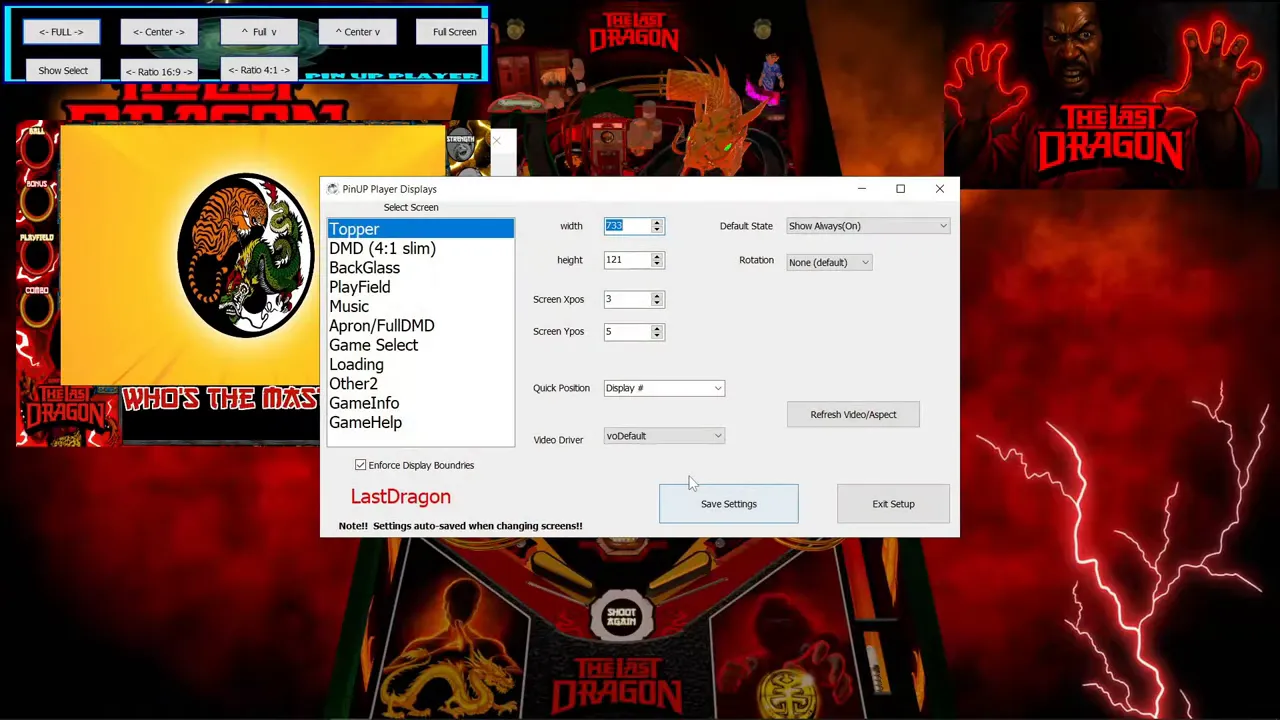This screenshot has height=720, width=1280.
Task: Click the '<- Center ->' button
Action: coord(159,32)
